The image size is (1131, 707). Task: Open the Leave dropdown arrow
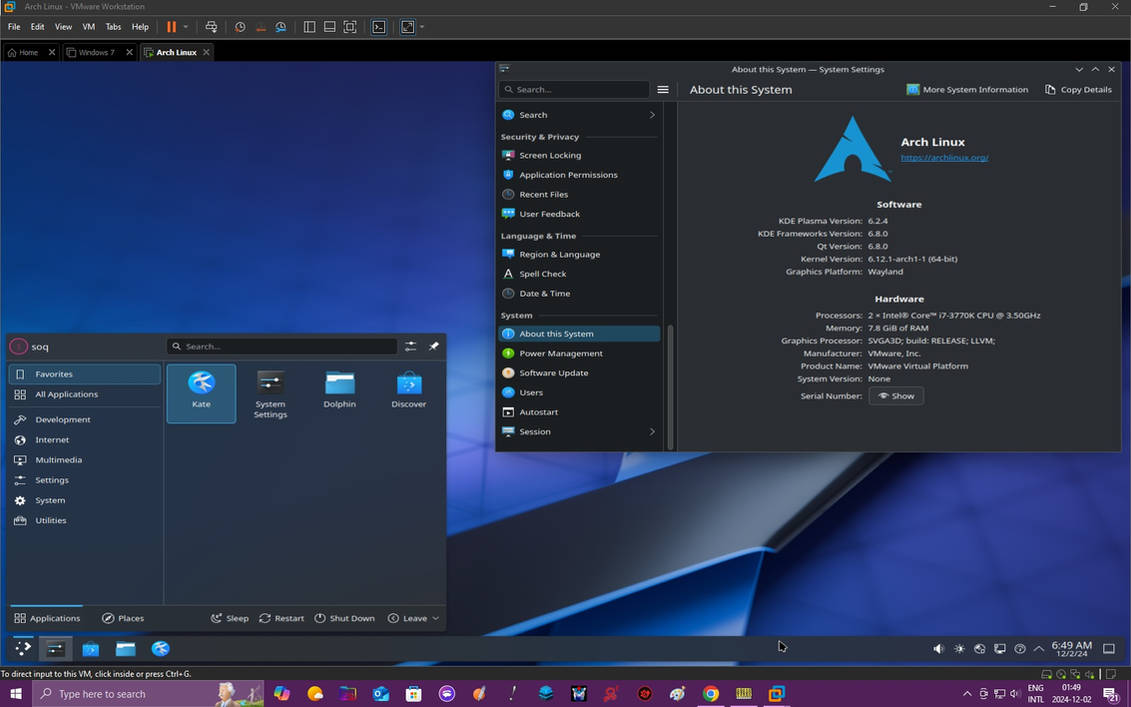436,618
